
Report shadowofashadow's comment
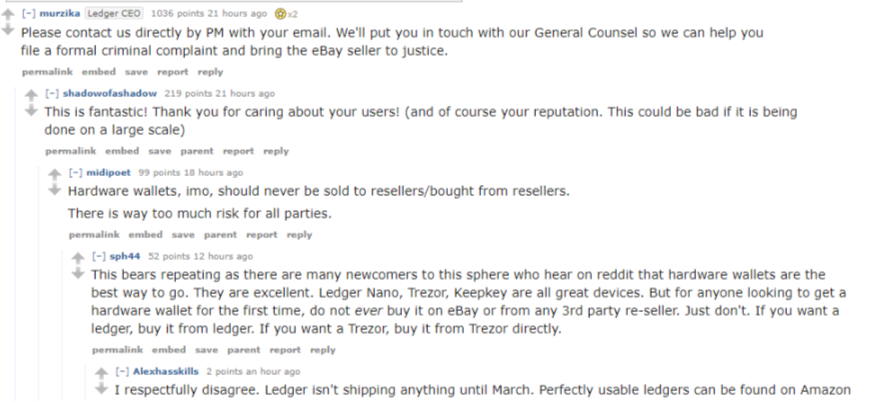[238, 151]
